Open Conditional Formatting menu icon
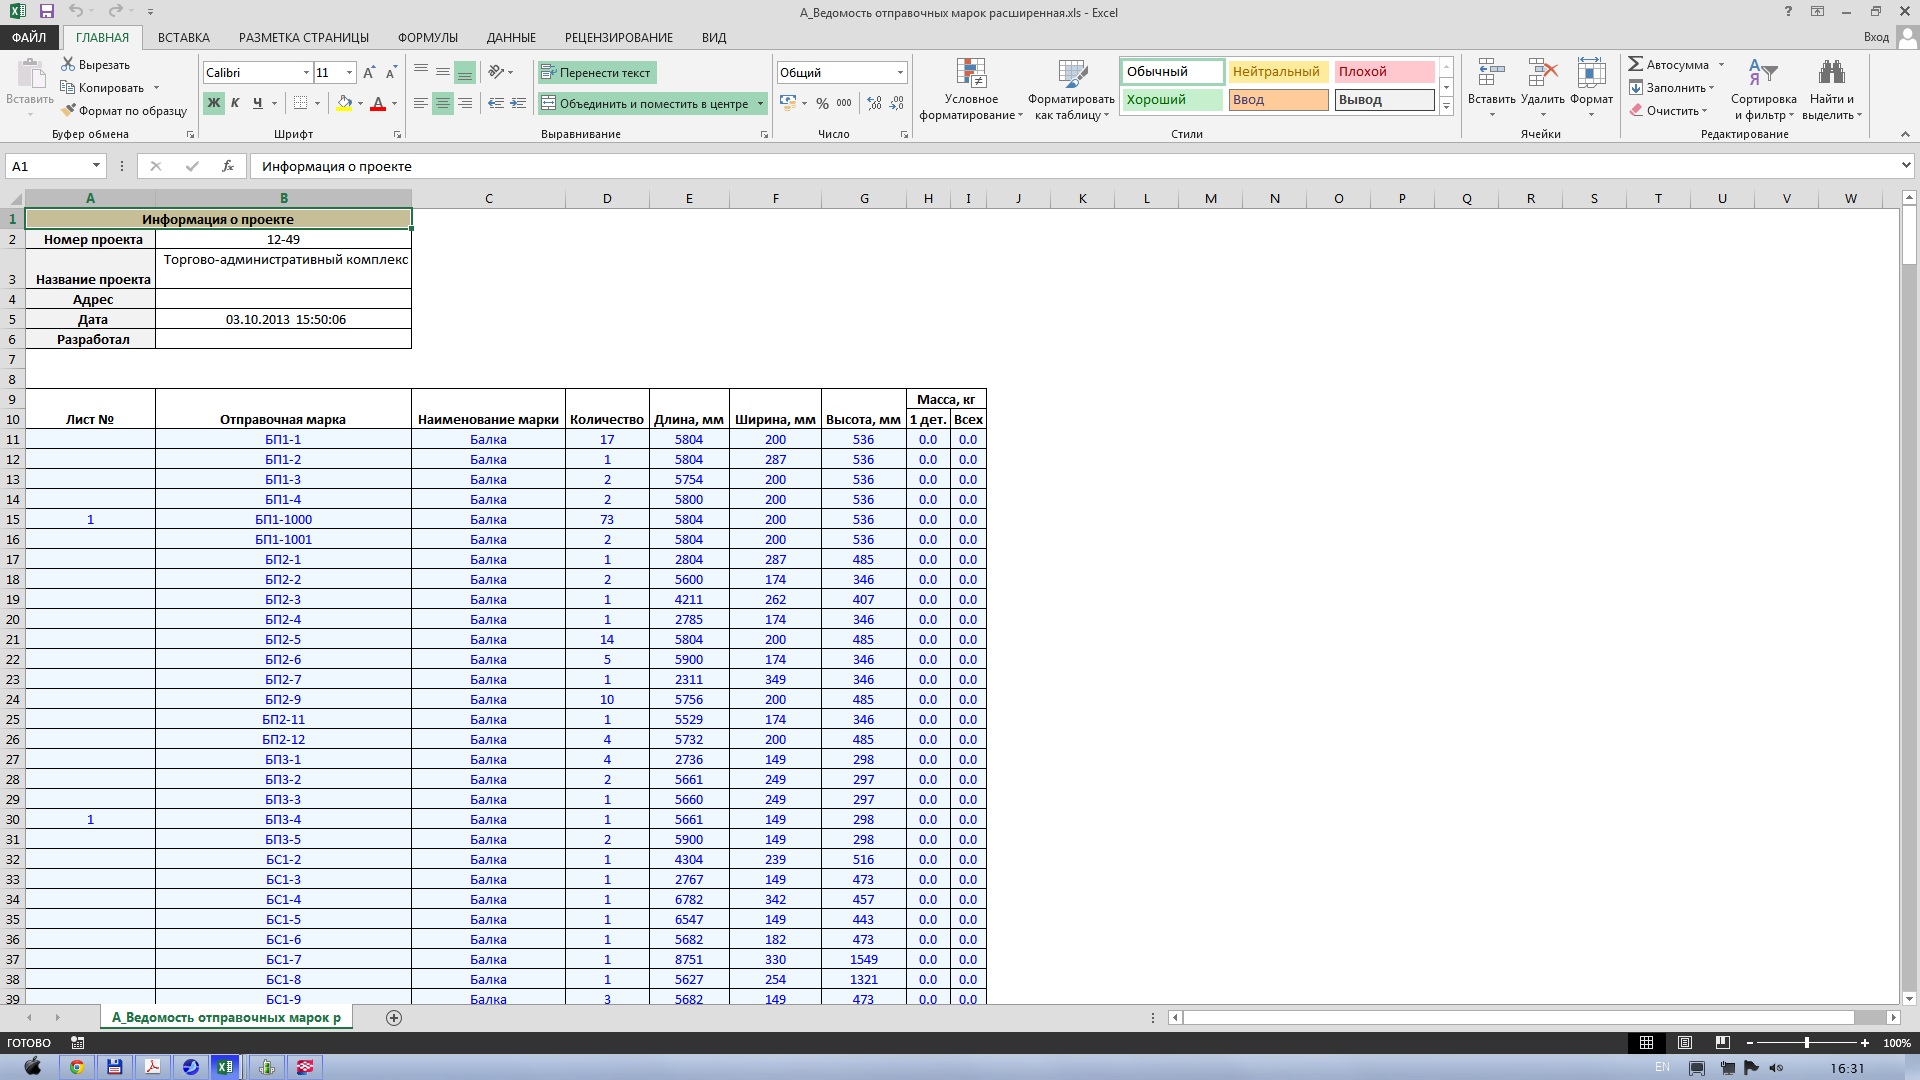This screenshot has width=1920, height=1080. pos(970,74)
